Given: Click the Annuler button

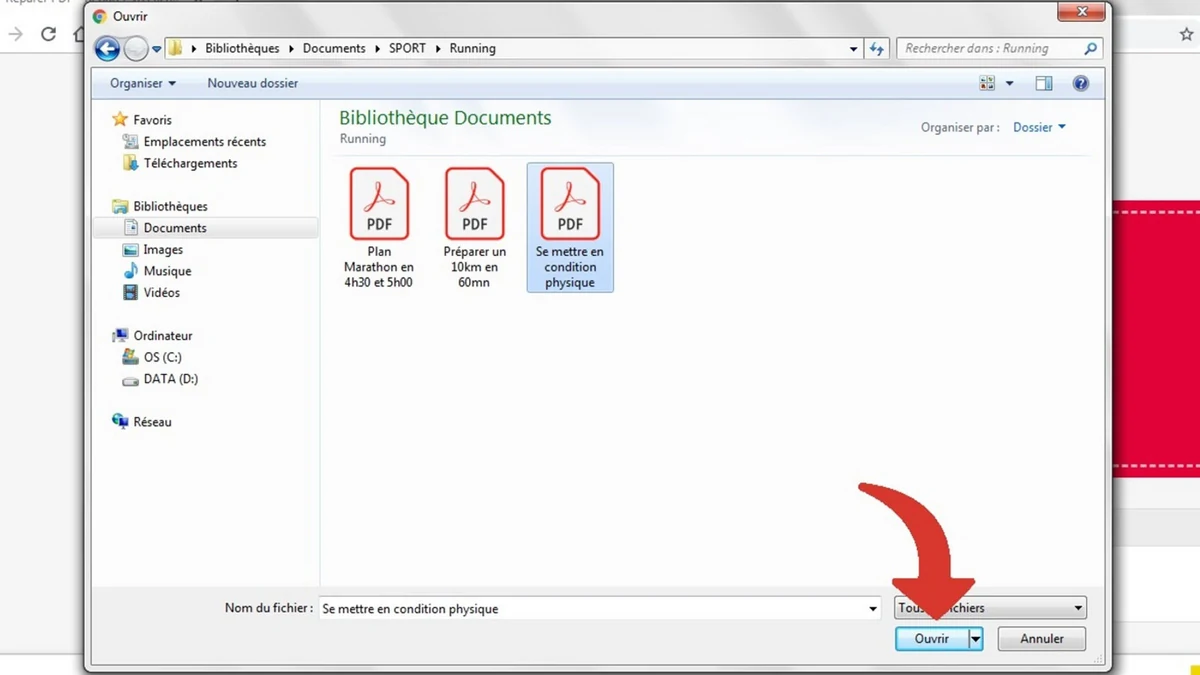Looking at the screenshot, I should coord(1041,638).
